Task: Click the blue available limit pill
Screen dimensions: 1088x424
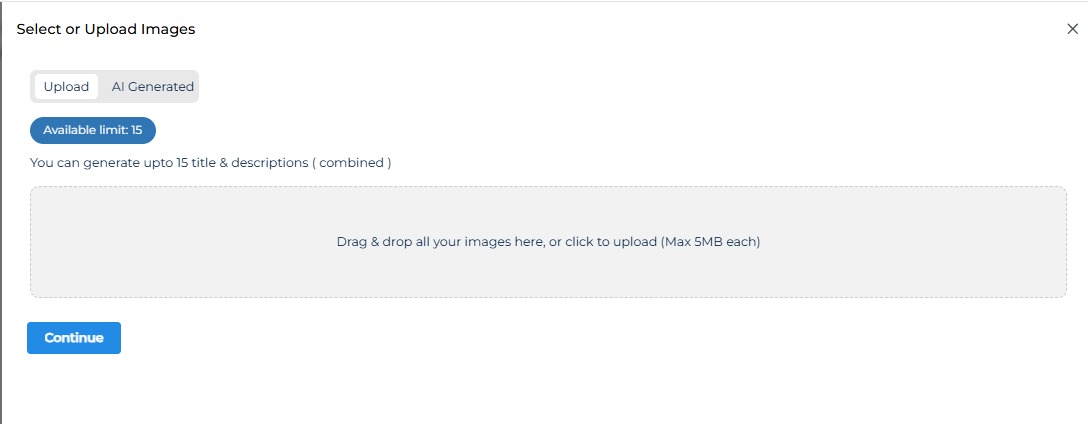Action: [x=93, y=130]
